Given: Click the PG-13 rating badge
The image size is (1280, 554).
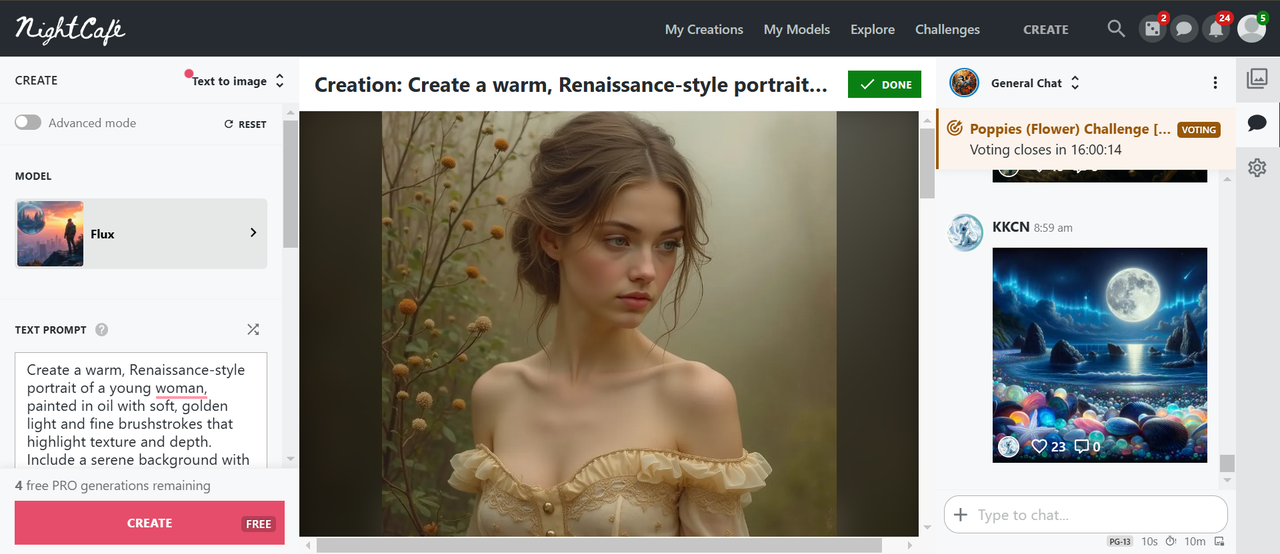Looking at the screenshot, I should (1120, 541).
